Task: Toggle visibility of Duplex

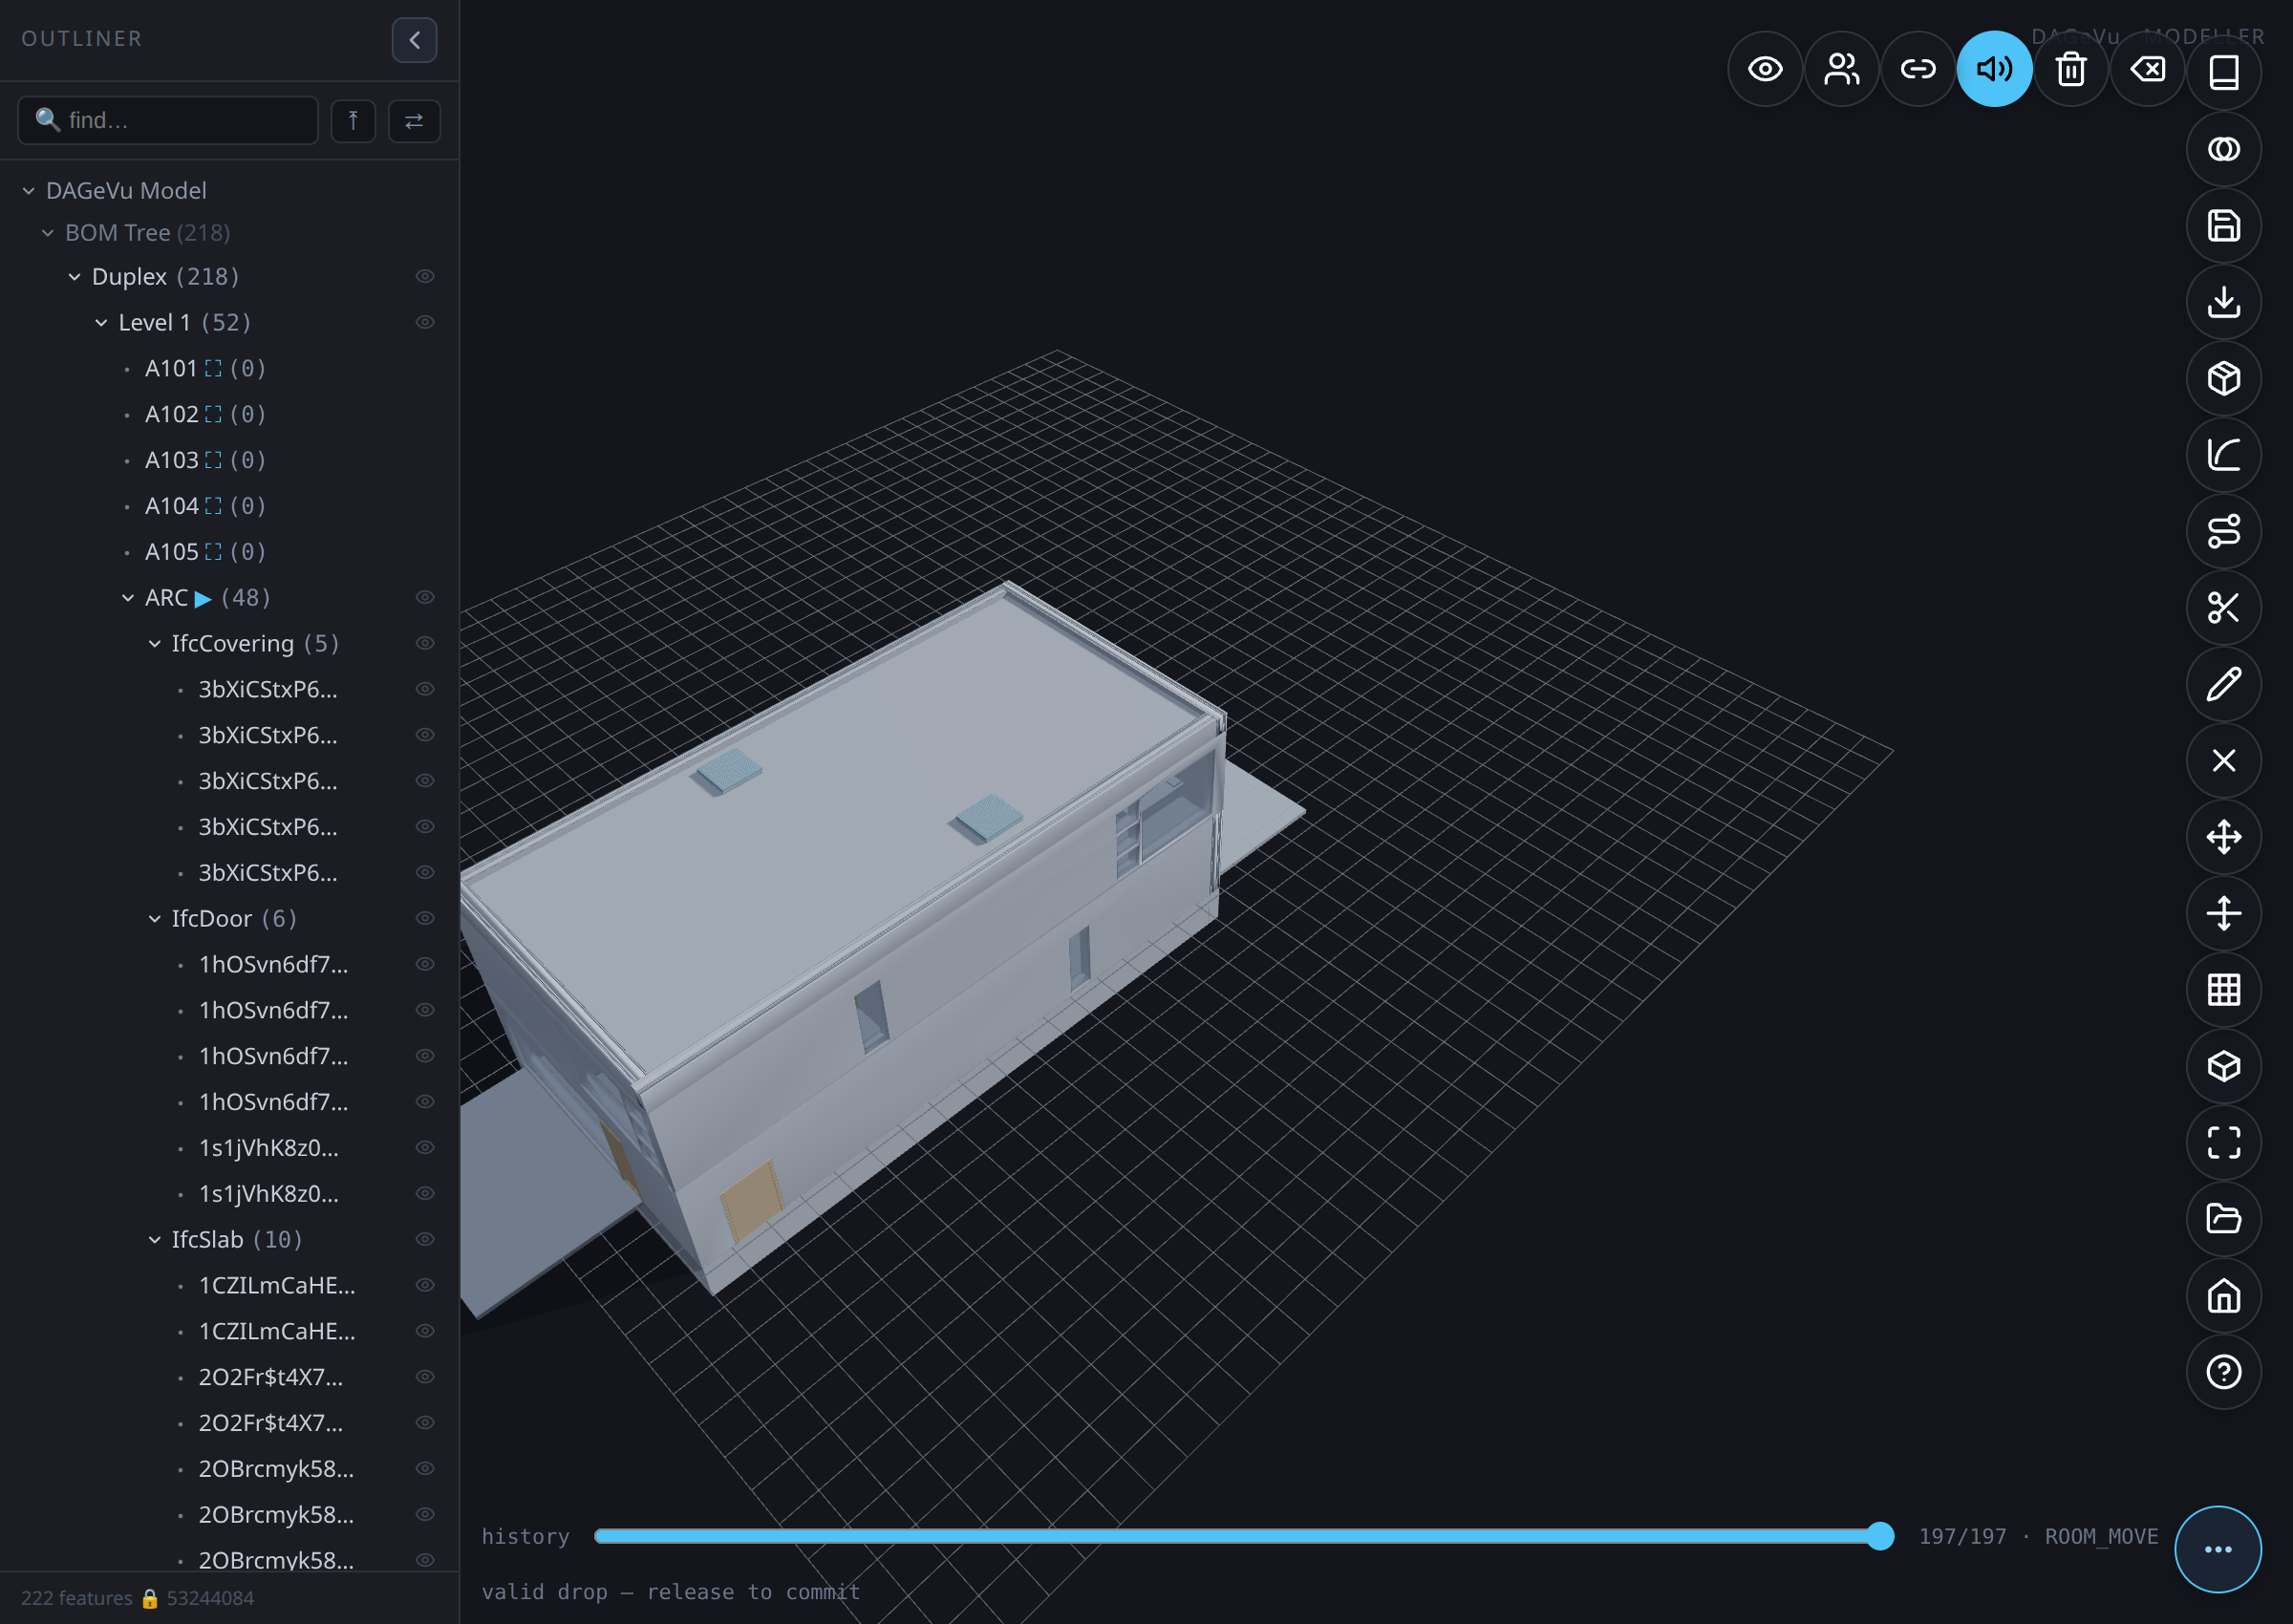Action: [425, 277]
